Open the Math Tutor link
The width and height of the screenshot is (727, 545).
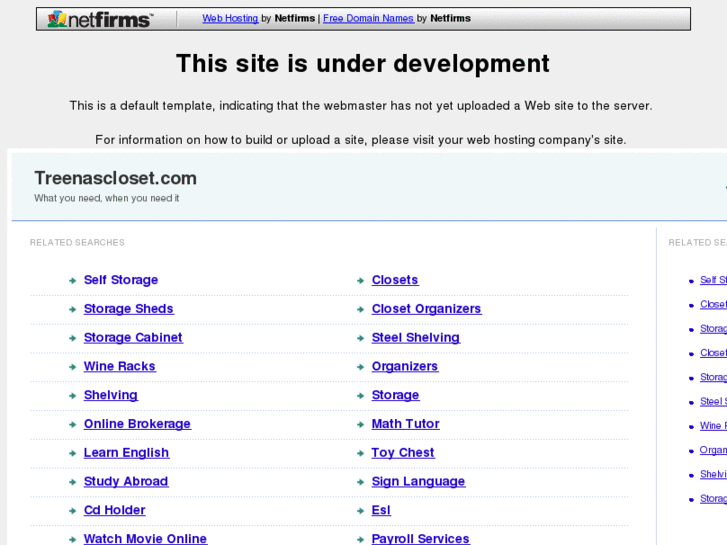[406, 423]
